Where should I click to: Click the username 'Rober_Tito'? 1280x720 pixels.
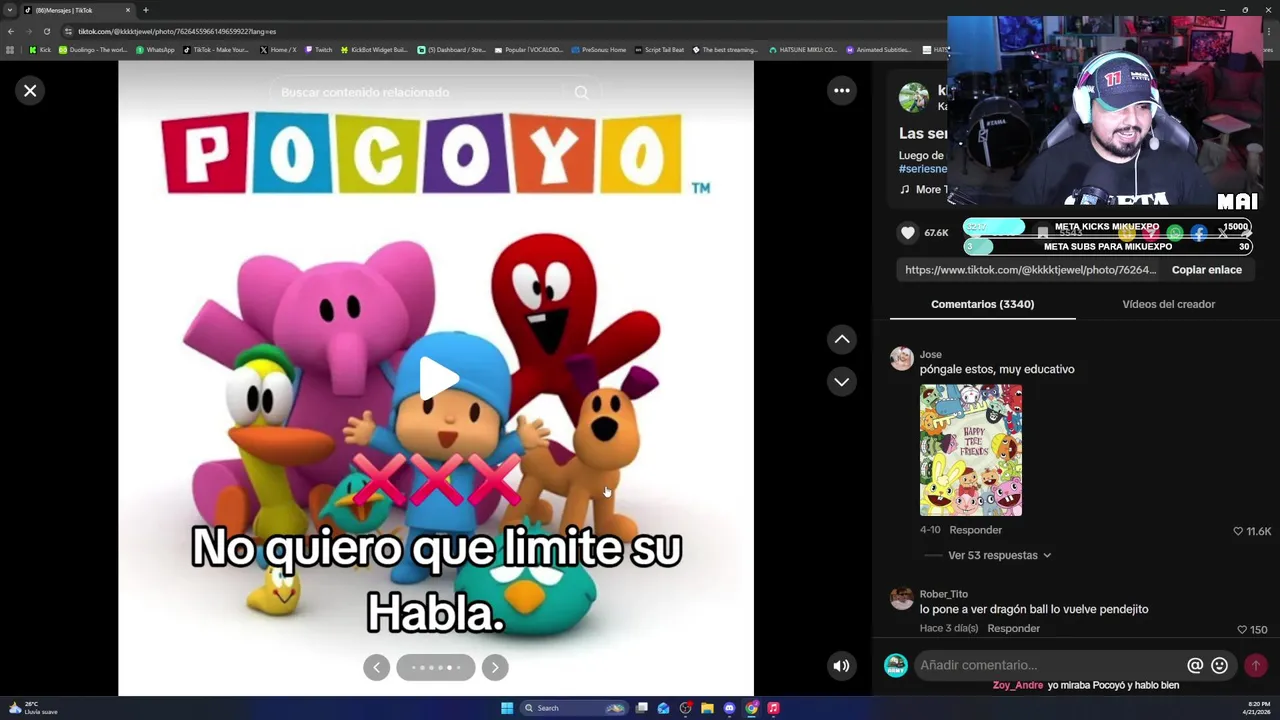click(x=943, y=594)
